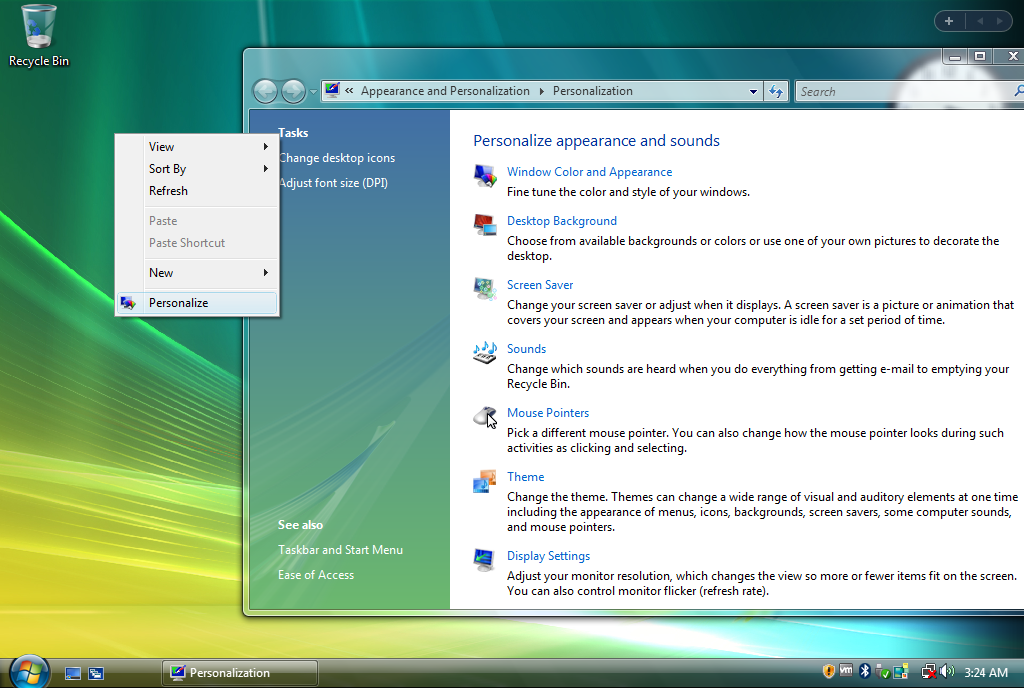Viewport: 1024px width, 688px height.
Task: Click the Windows Sidebar tray icon
Action: [x=901, y=672]
